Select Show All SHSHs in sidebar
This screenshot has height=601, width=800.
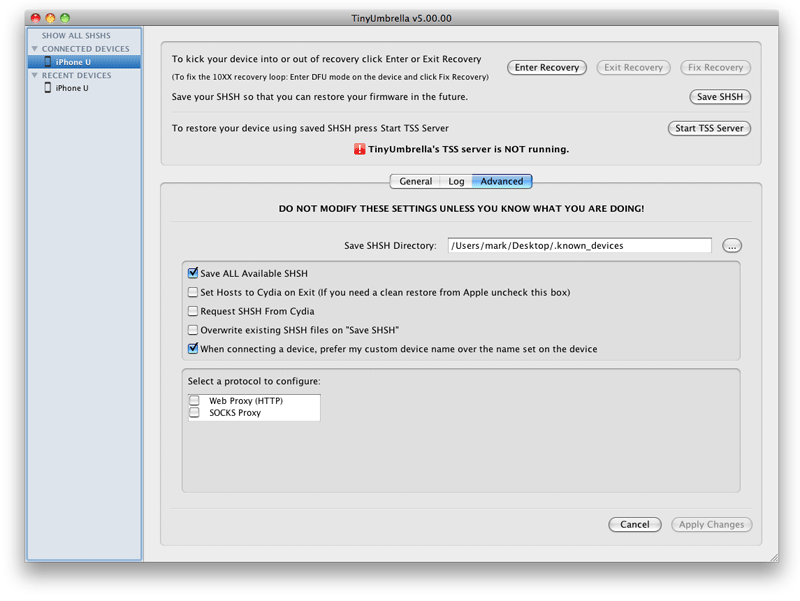[76, 36]
